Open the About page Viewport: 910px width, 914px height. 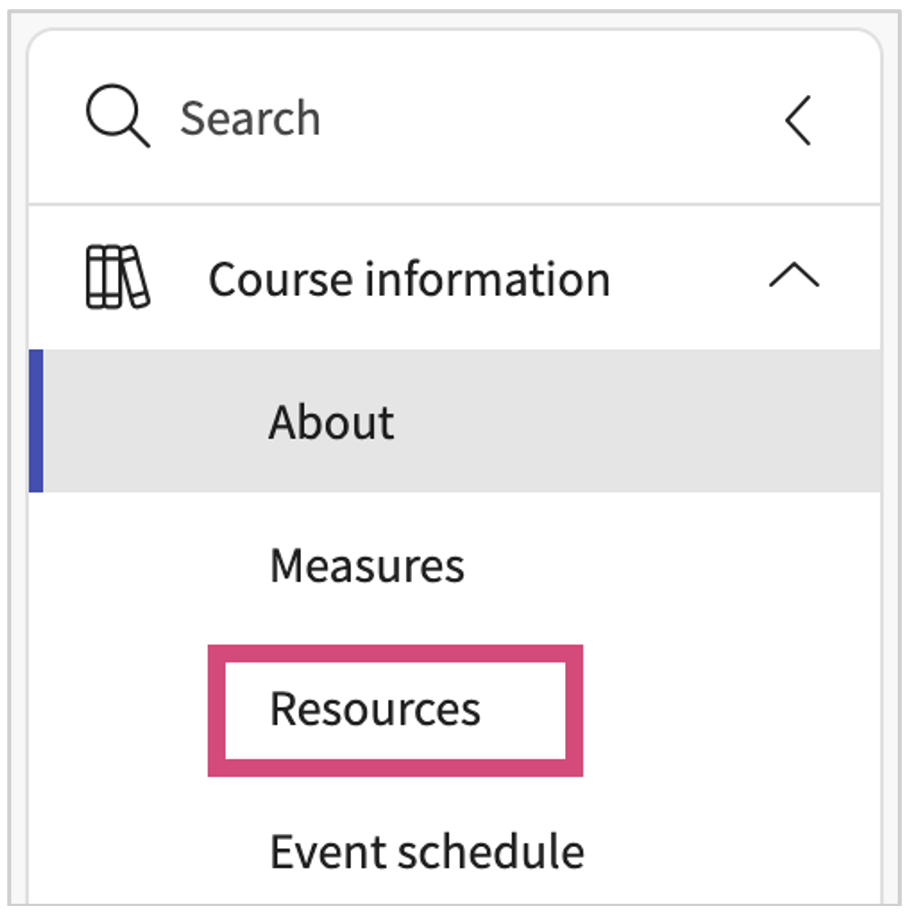click(x=331, y=422)
